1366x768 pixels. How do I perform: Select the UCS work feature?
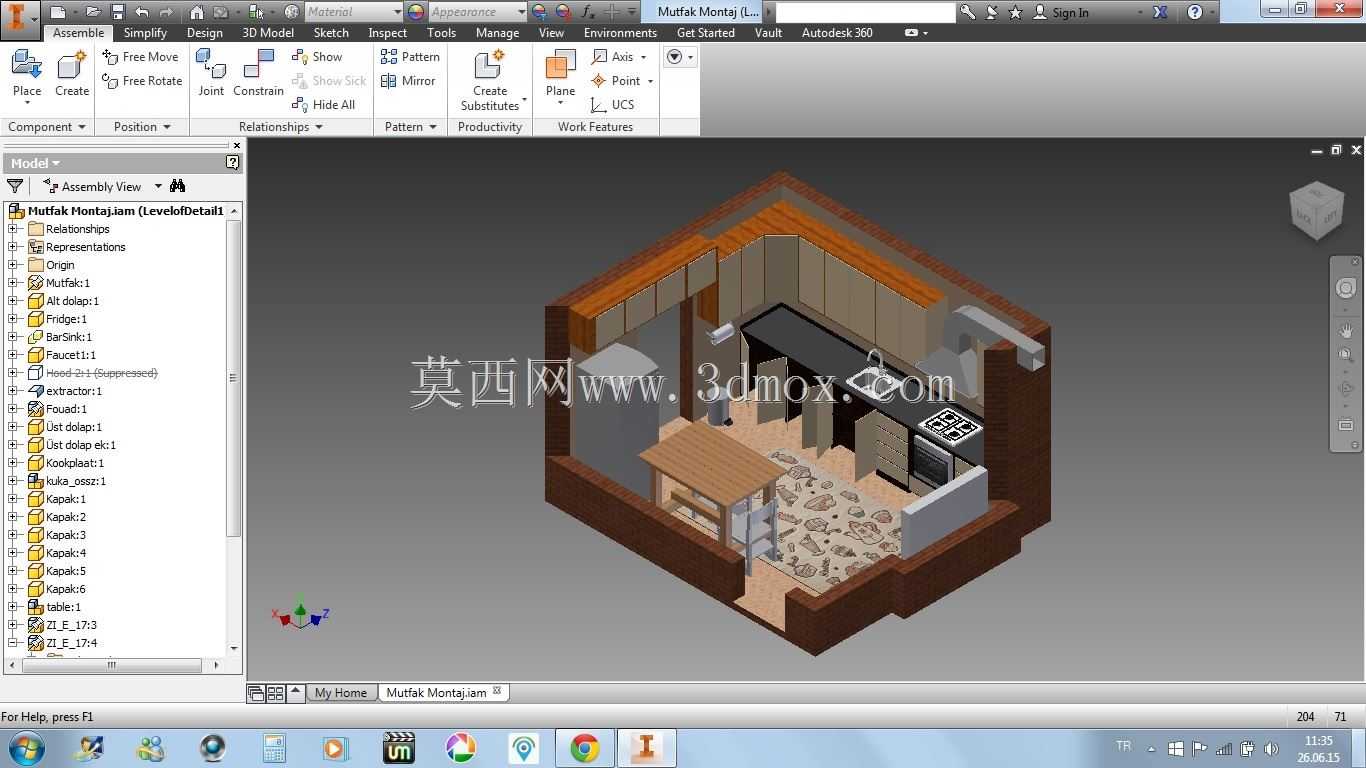[612, 105]
